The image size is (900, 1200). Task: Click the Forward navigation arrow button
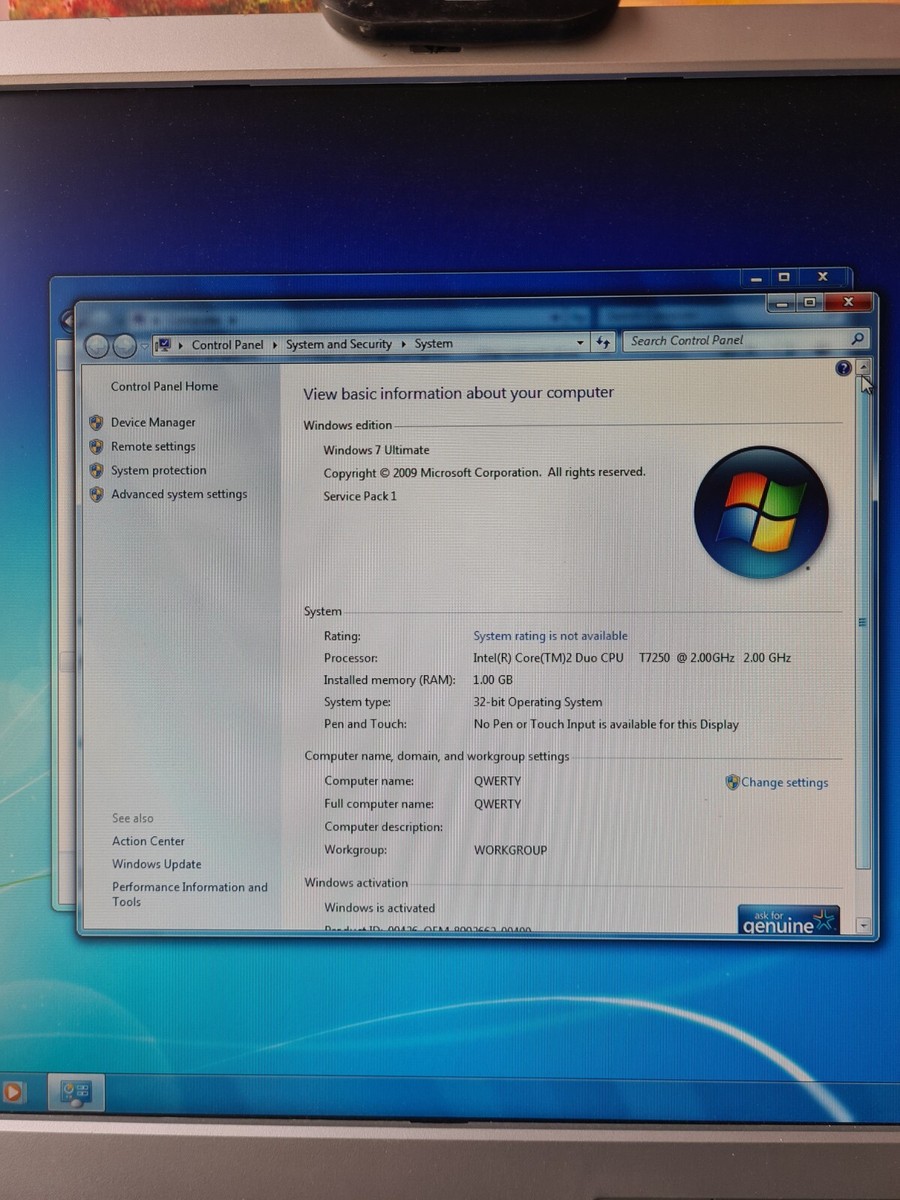pos(124,346)
